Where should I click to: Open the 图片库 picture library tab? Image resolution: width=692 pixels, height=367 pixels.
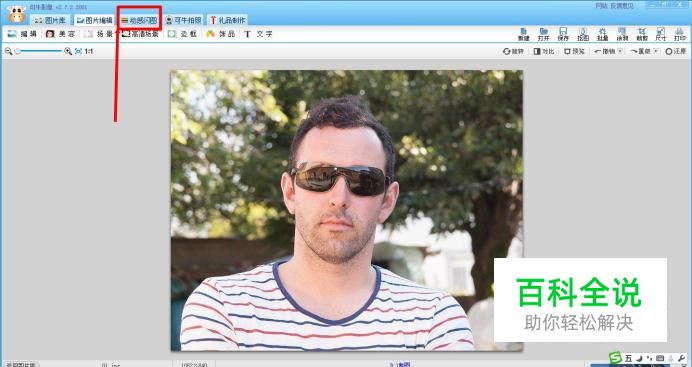click(x=50, y=20)
